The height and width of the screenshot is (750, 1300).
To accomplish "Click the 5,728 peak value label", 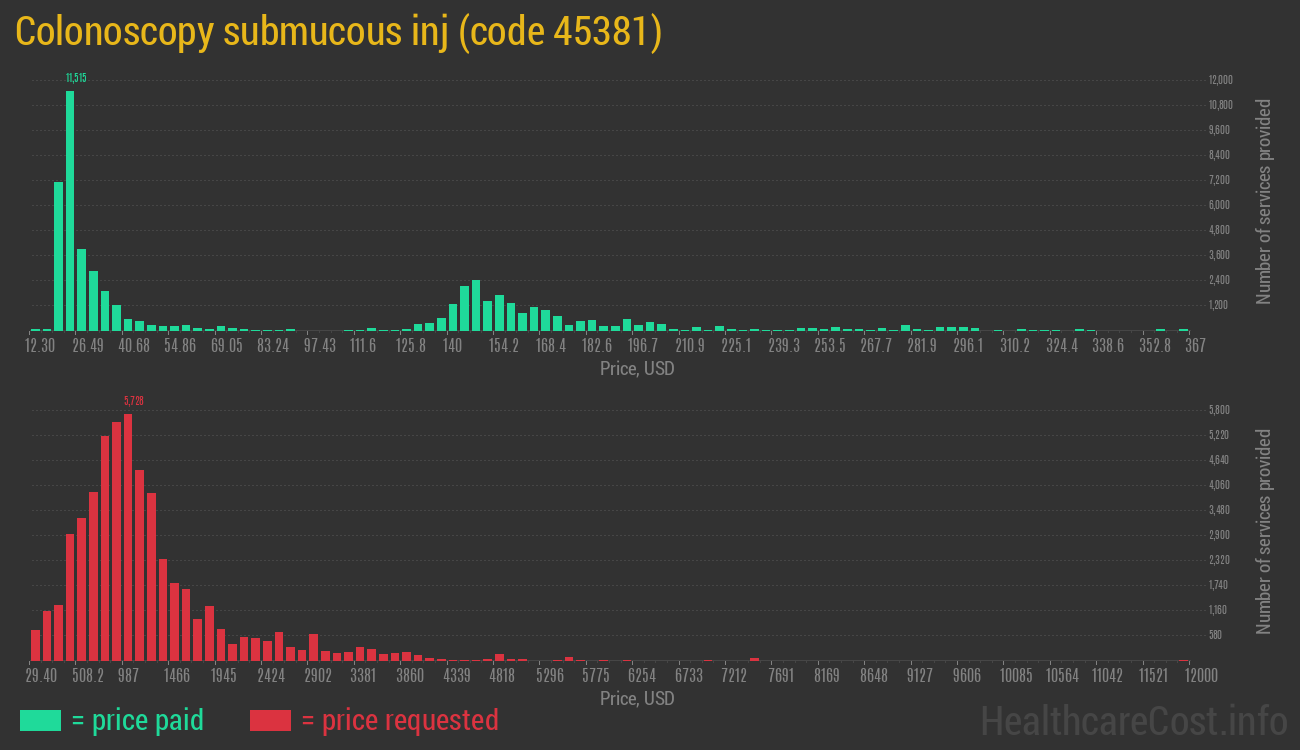I will (134, 401).
